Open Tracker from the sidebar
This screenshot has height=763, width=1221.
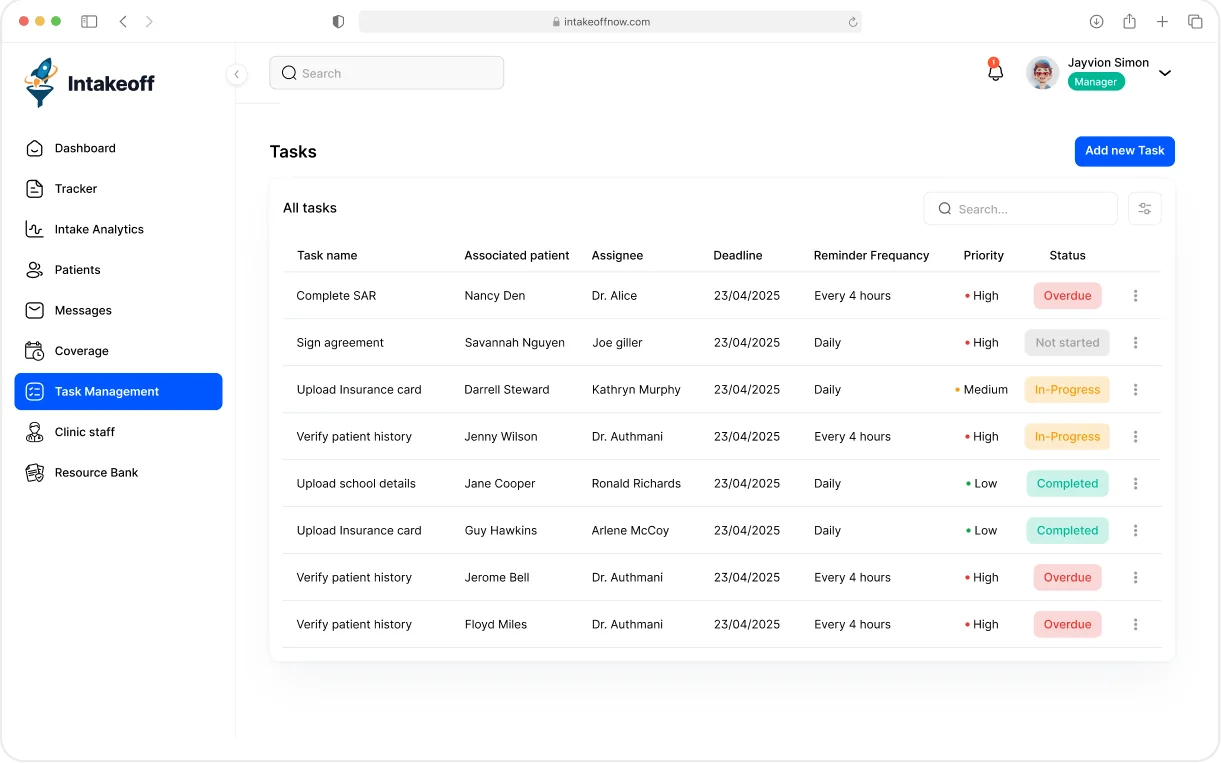click(x=118, y=189)
